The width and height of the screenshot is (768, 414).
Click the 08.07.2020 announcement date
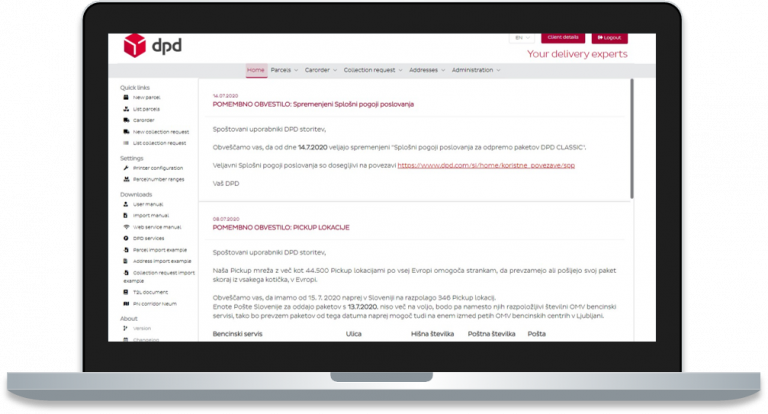(226, 219)
